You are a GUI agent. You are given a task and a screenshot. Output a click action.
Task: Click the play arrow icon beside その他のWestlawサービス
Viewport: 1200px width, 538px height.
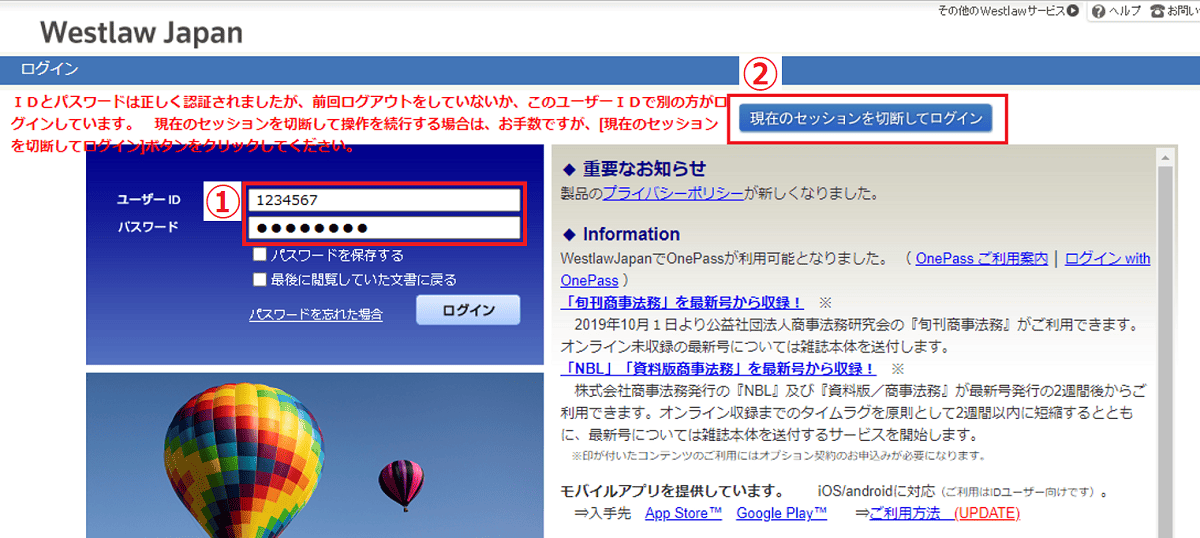1072,11
